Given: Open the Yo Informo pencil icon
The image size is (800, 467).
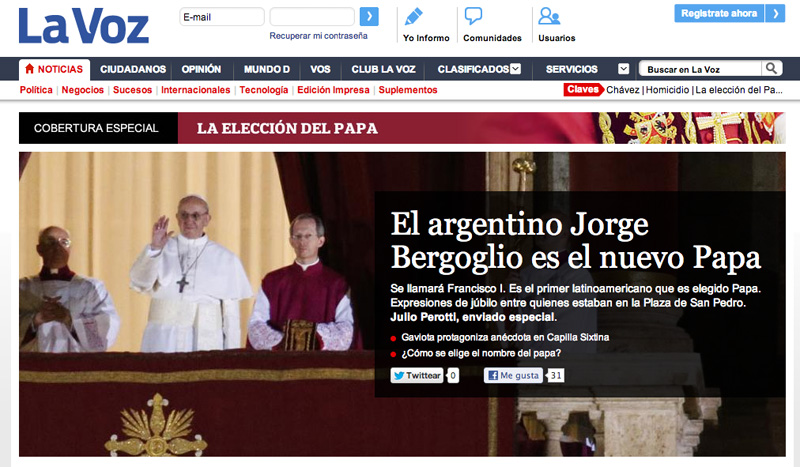Looking at the screenshot, I should point(413,17).
